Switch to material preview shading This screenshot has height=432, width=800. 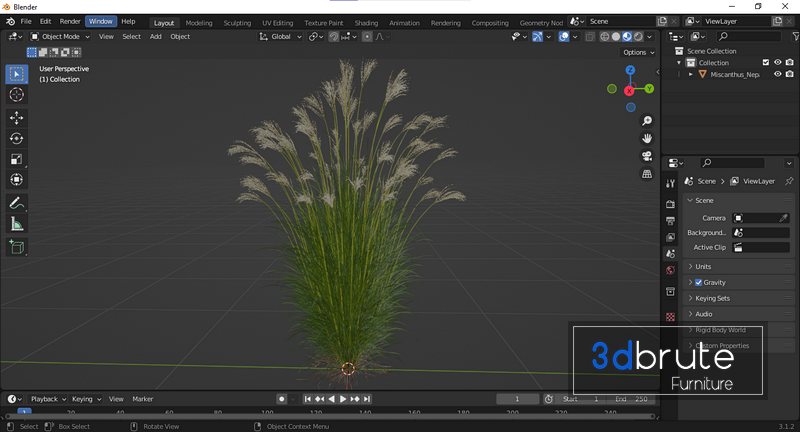tap(627, 37)
